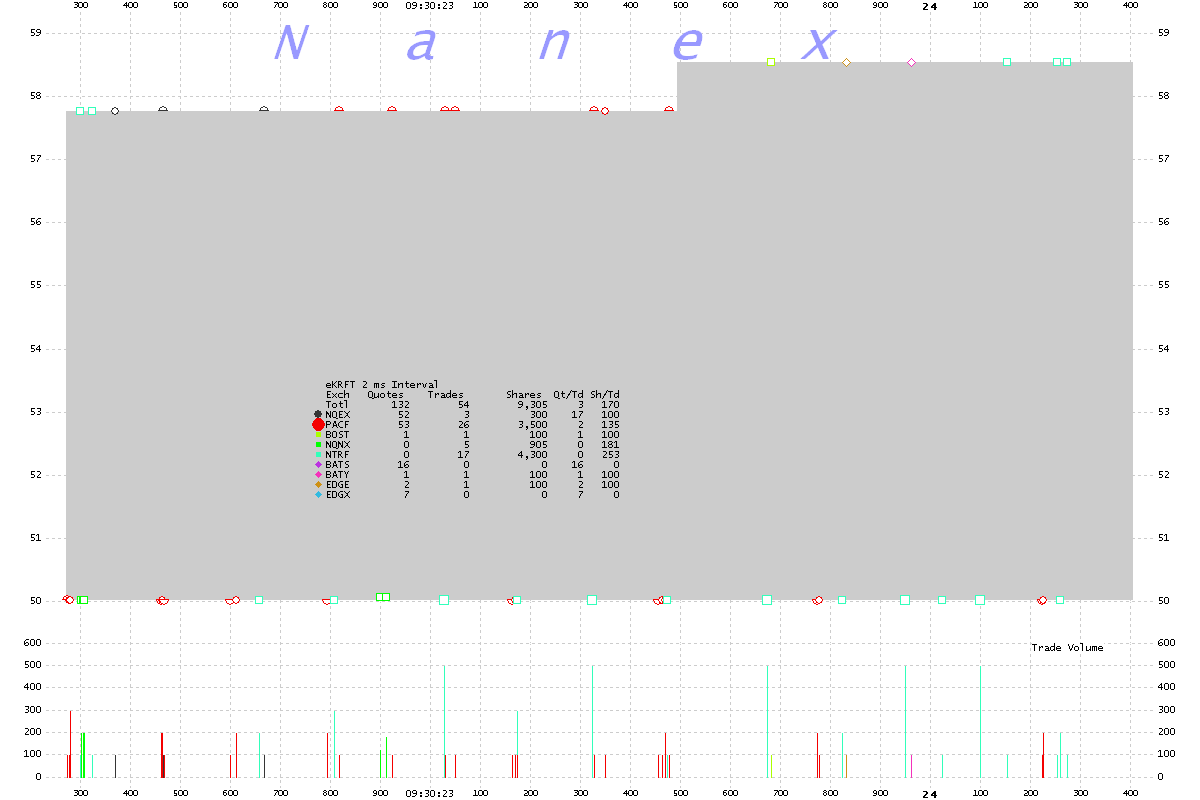Viewport: 1200px width, 800px height.
Task: Click the 'EDGE' exchange label
Action: tap(338, 484)
